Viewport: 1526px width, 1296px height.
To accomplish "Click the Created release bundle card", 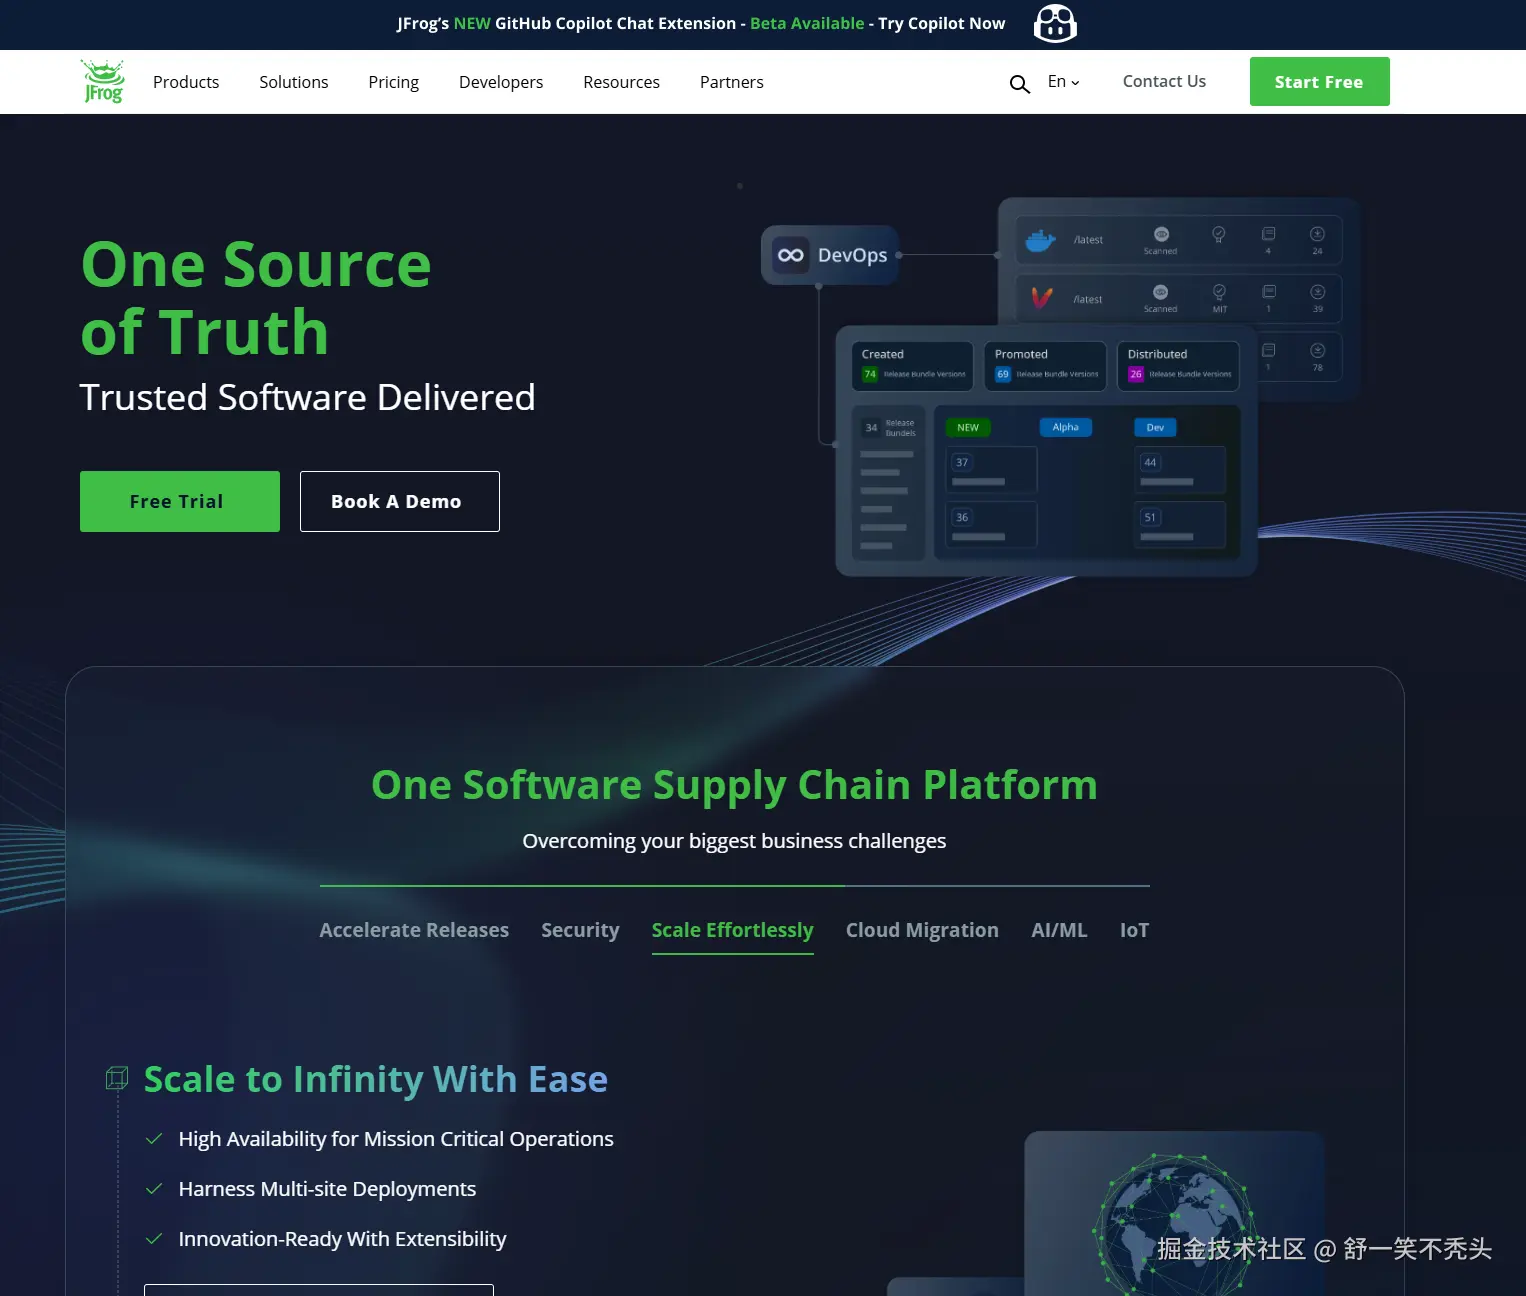I will (x=913, y=365).
